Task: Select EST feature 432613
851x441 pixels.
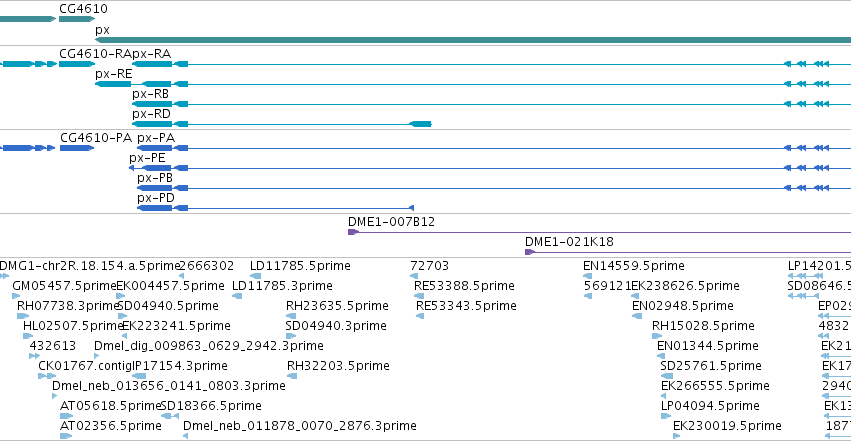Action: (34, 356)
